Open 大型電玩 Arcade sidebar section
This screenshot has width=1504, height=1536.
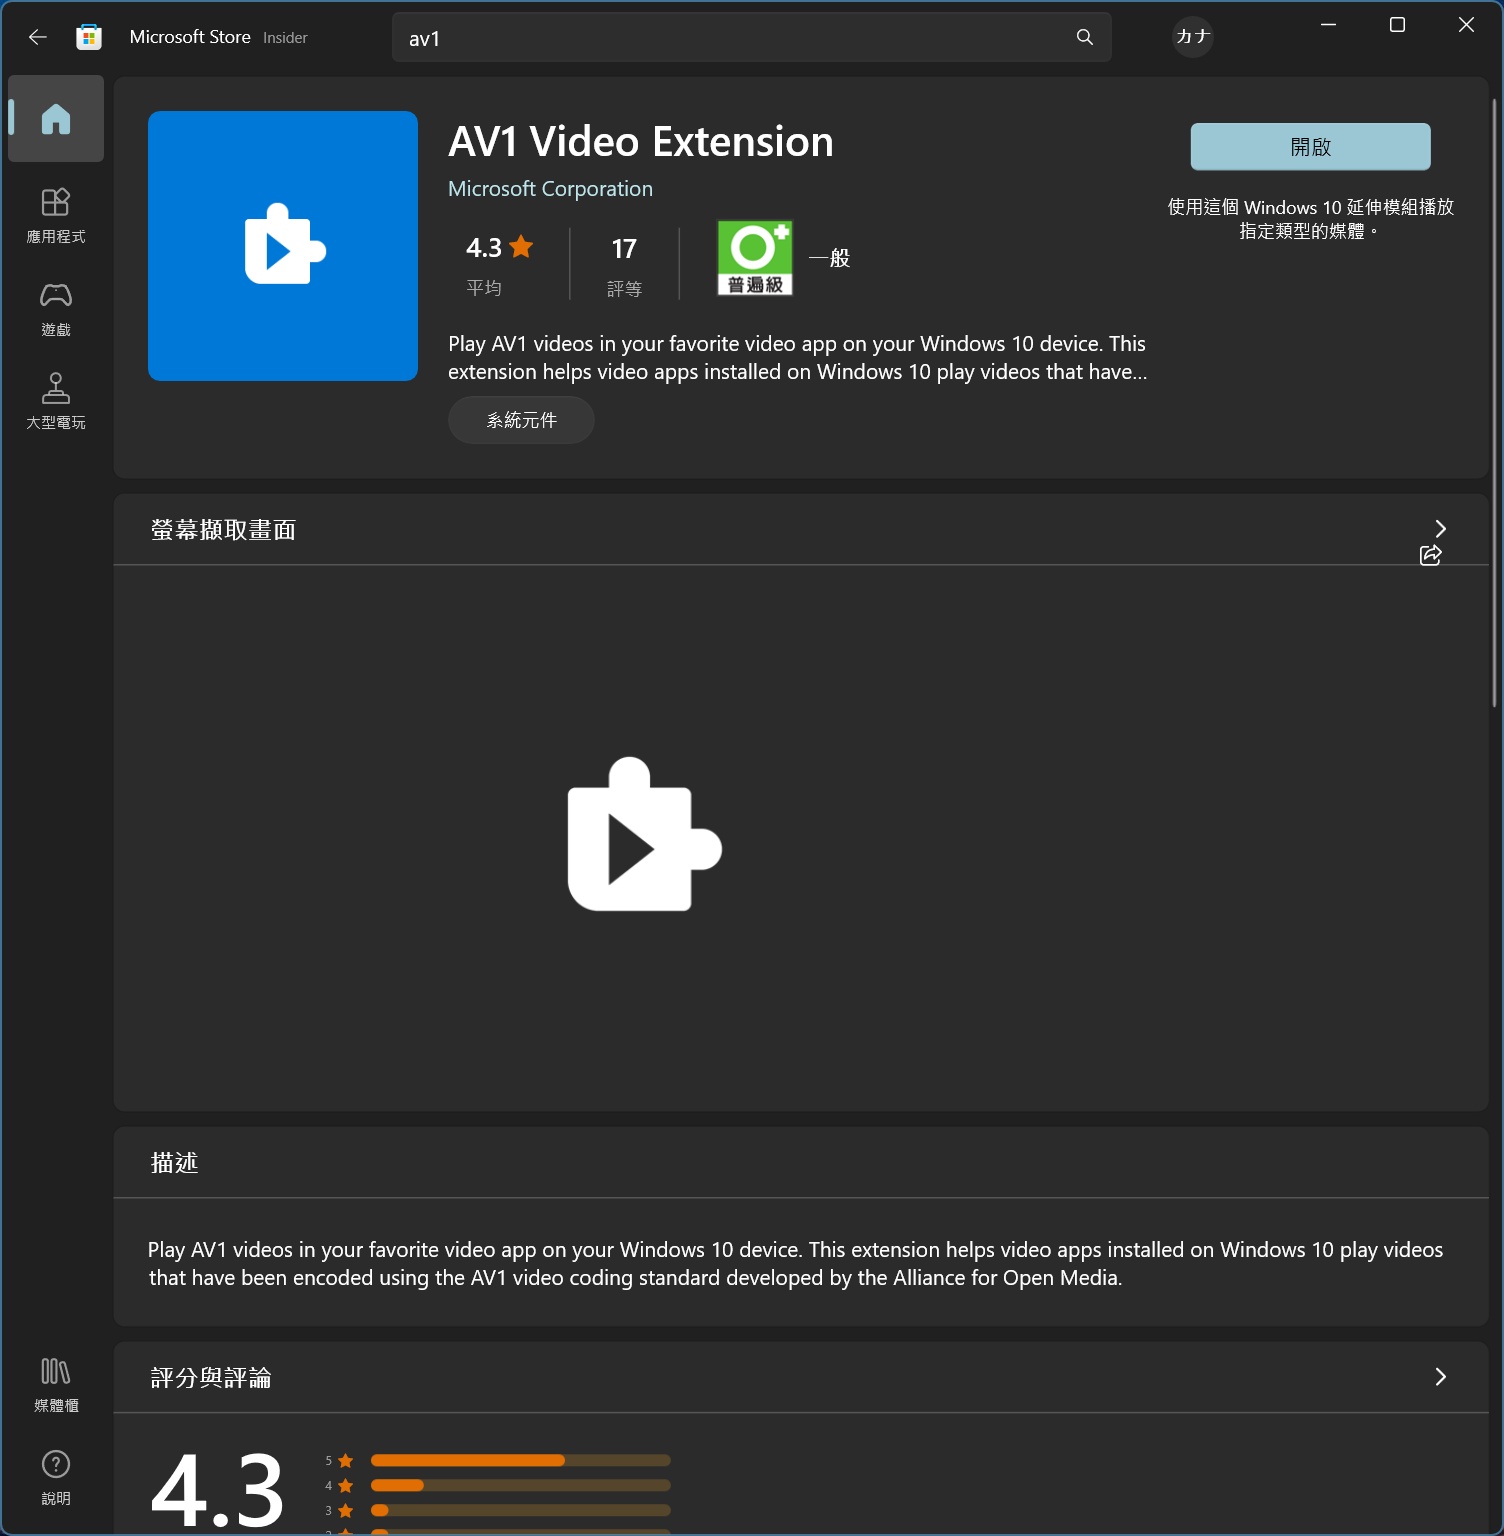point(56,401)
